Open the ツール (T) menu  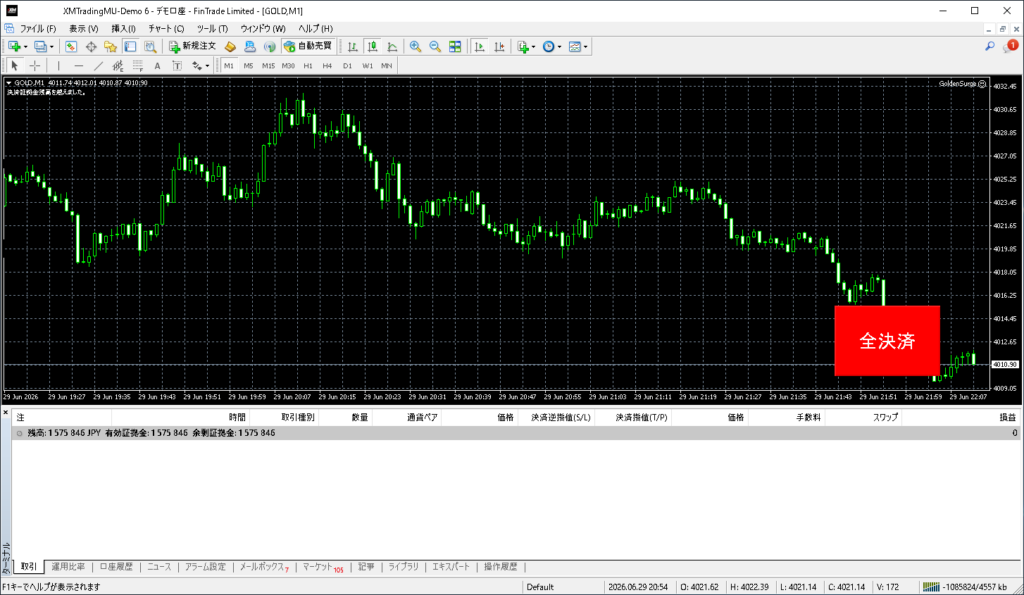pos(212,29)
